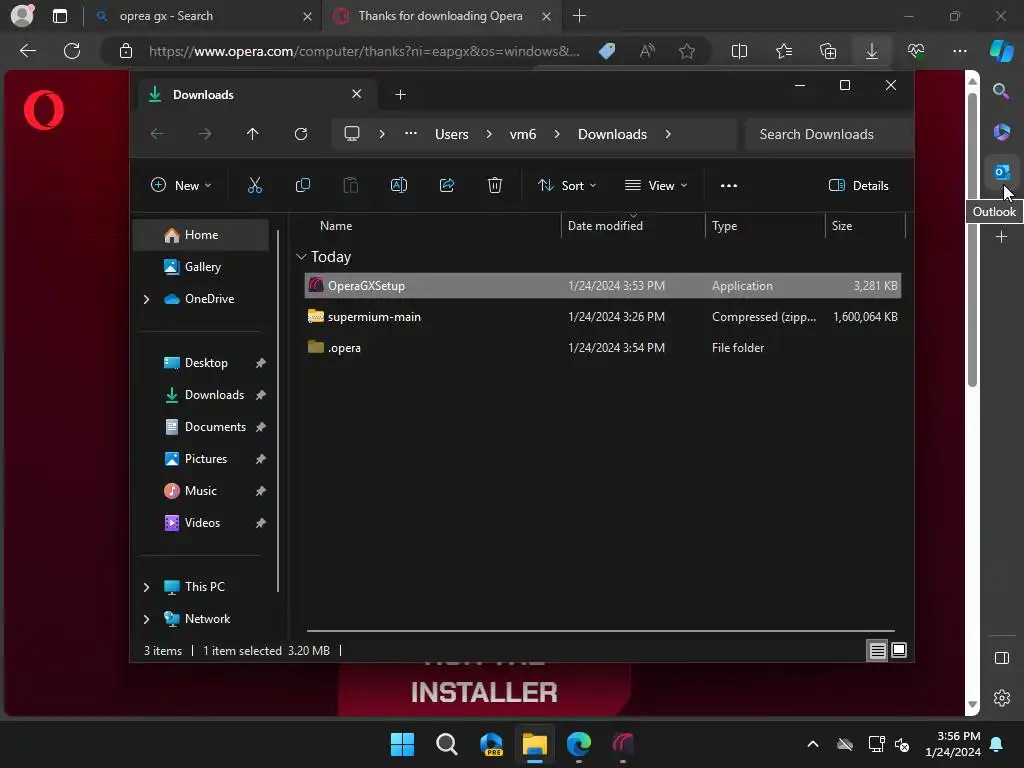Collapse the Today group
1024x768 pixels.
[x=301, y=257]
